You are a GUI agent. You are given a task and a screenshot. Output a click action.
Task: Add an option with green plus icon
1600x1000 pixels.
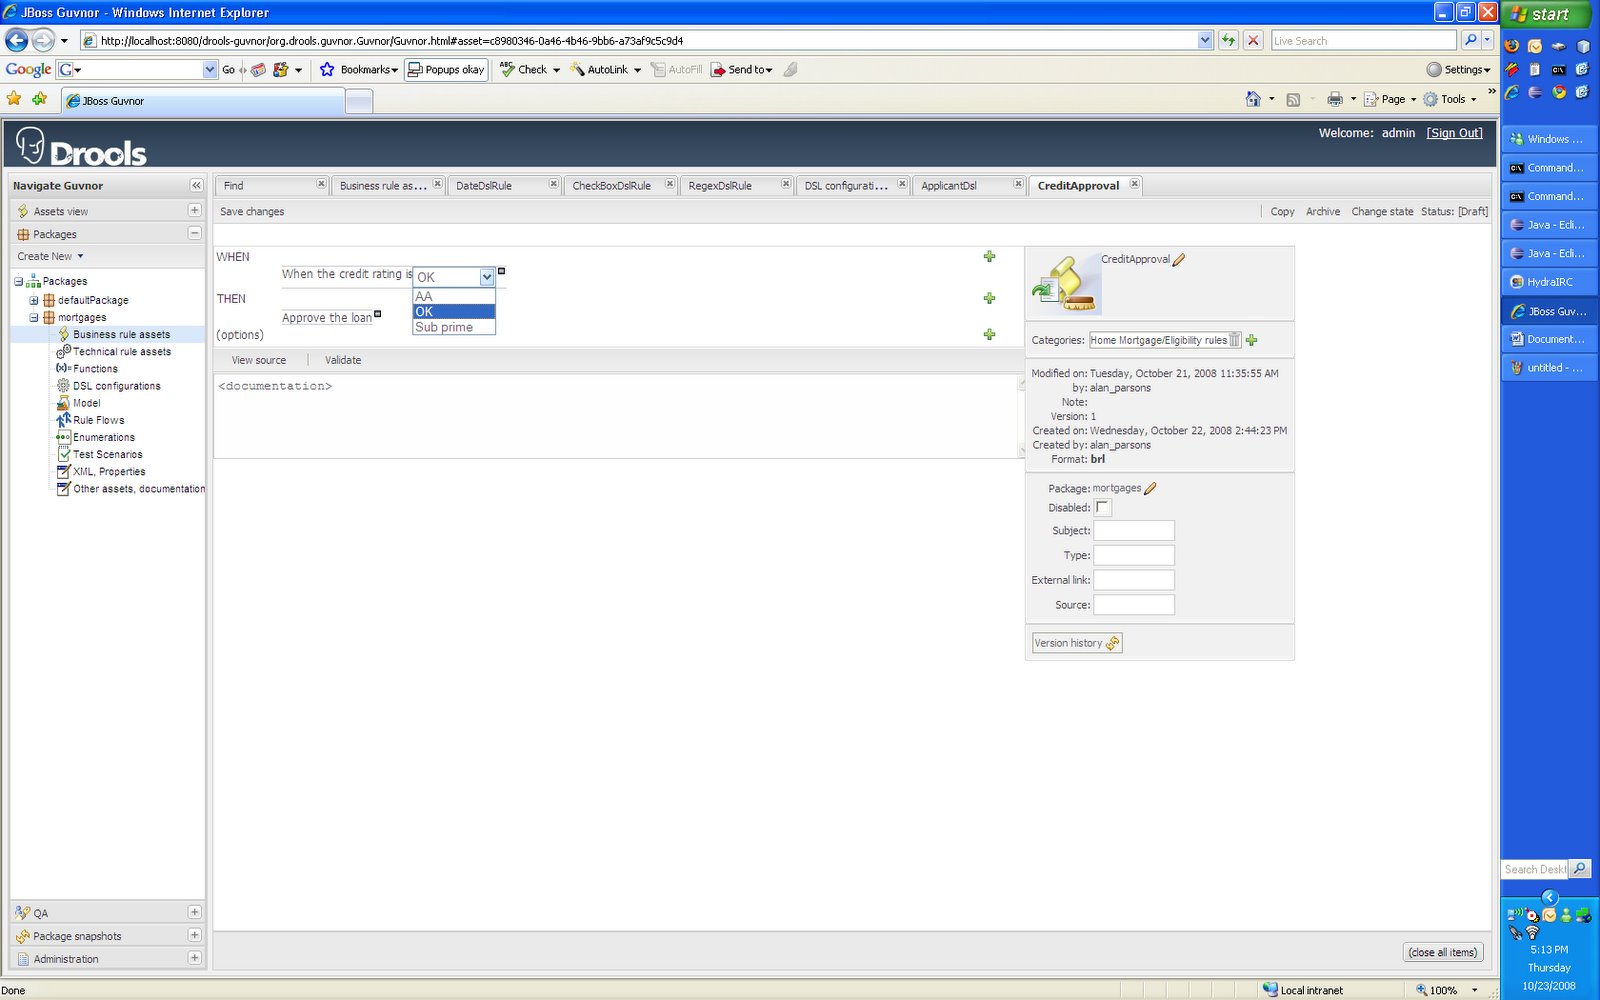point(989,334)
